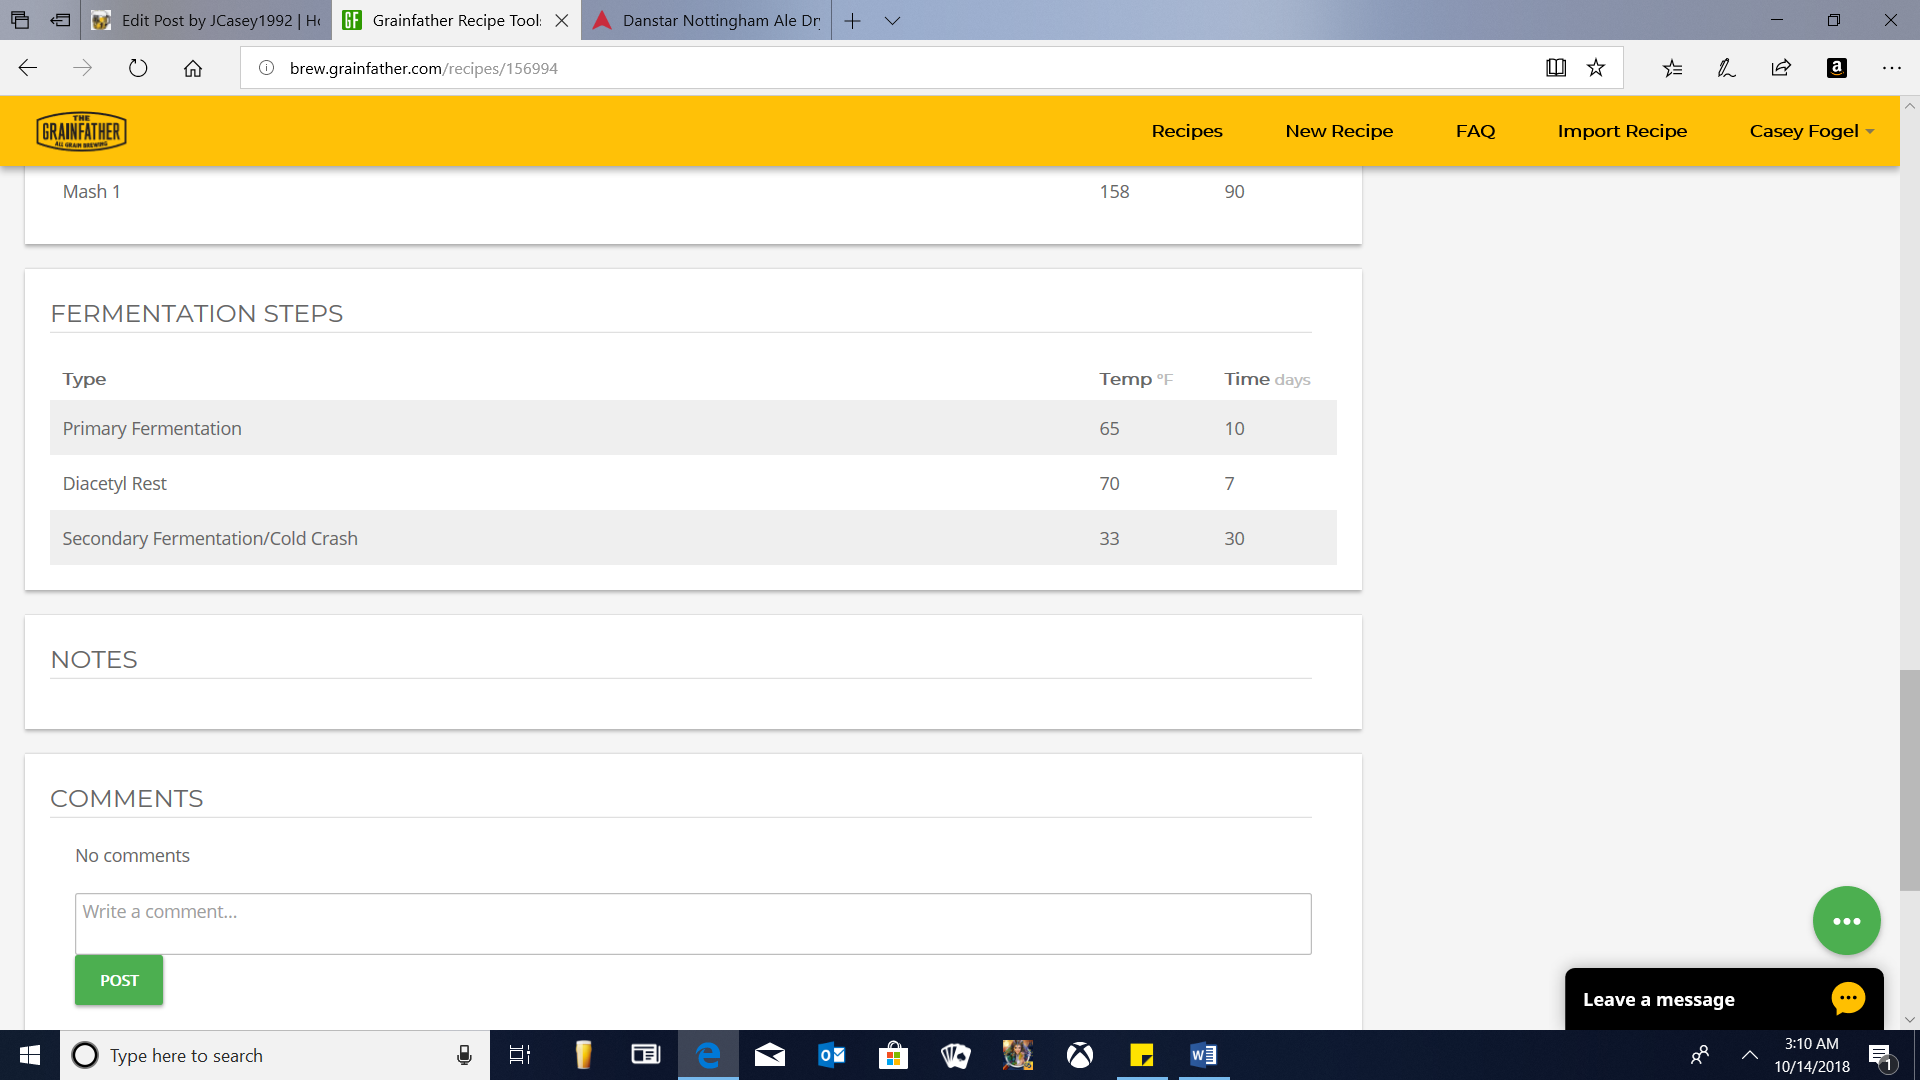1920x1080 pixels.
Task: Click the yellow speech bubble icon
Action: coord(1848,998)
